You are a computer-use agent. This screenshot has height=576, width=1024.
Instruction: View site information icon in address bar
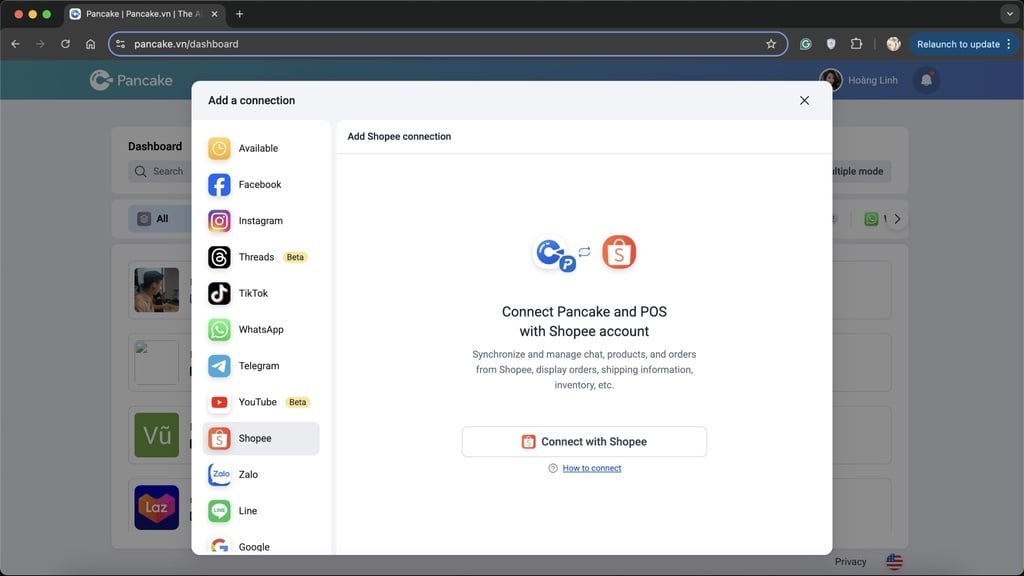[x=120, y=44]
